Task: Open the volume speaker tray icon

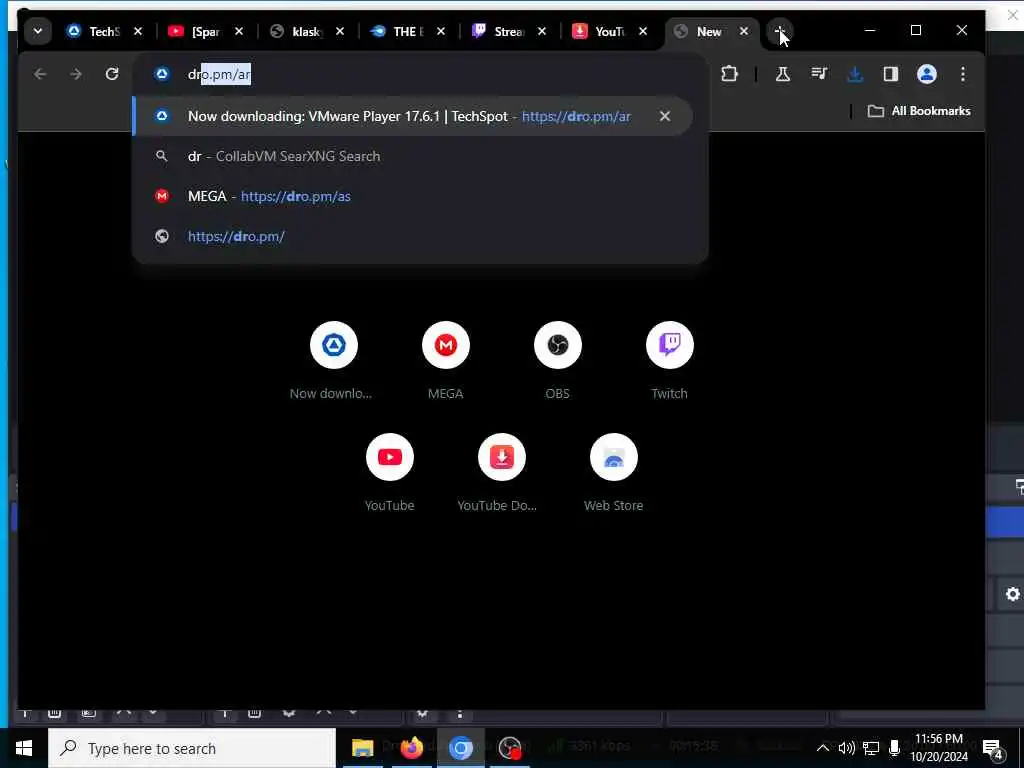Action: [x=846, y=748]
